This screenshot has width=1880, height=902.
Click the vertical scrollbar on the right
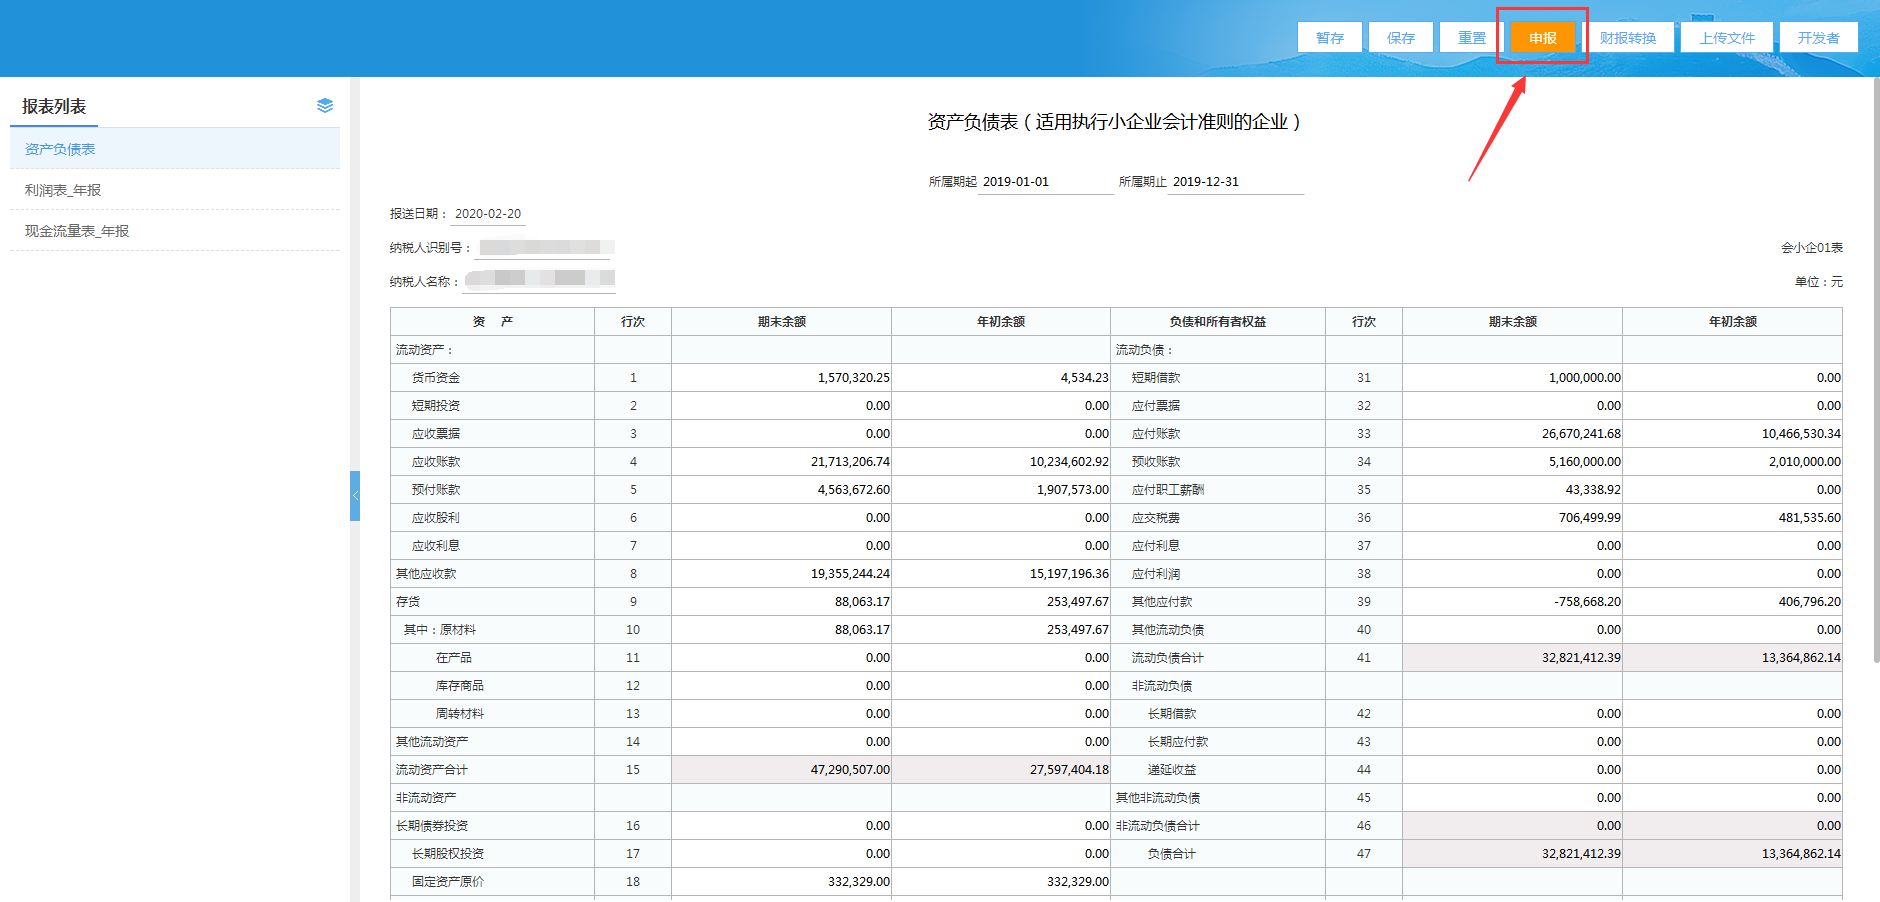[x=1875, y=370]
